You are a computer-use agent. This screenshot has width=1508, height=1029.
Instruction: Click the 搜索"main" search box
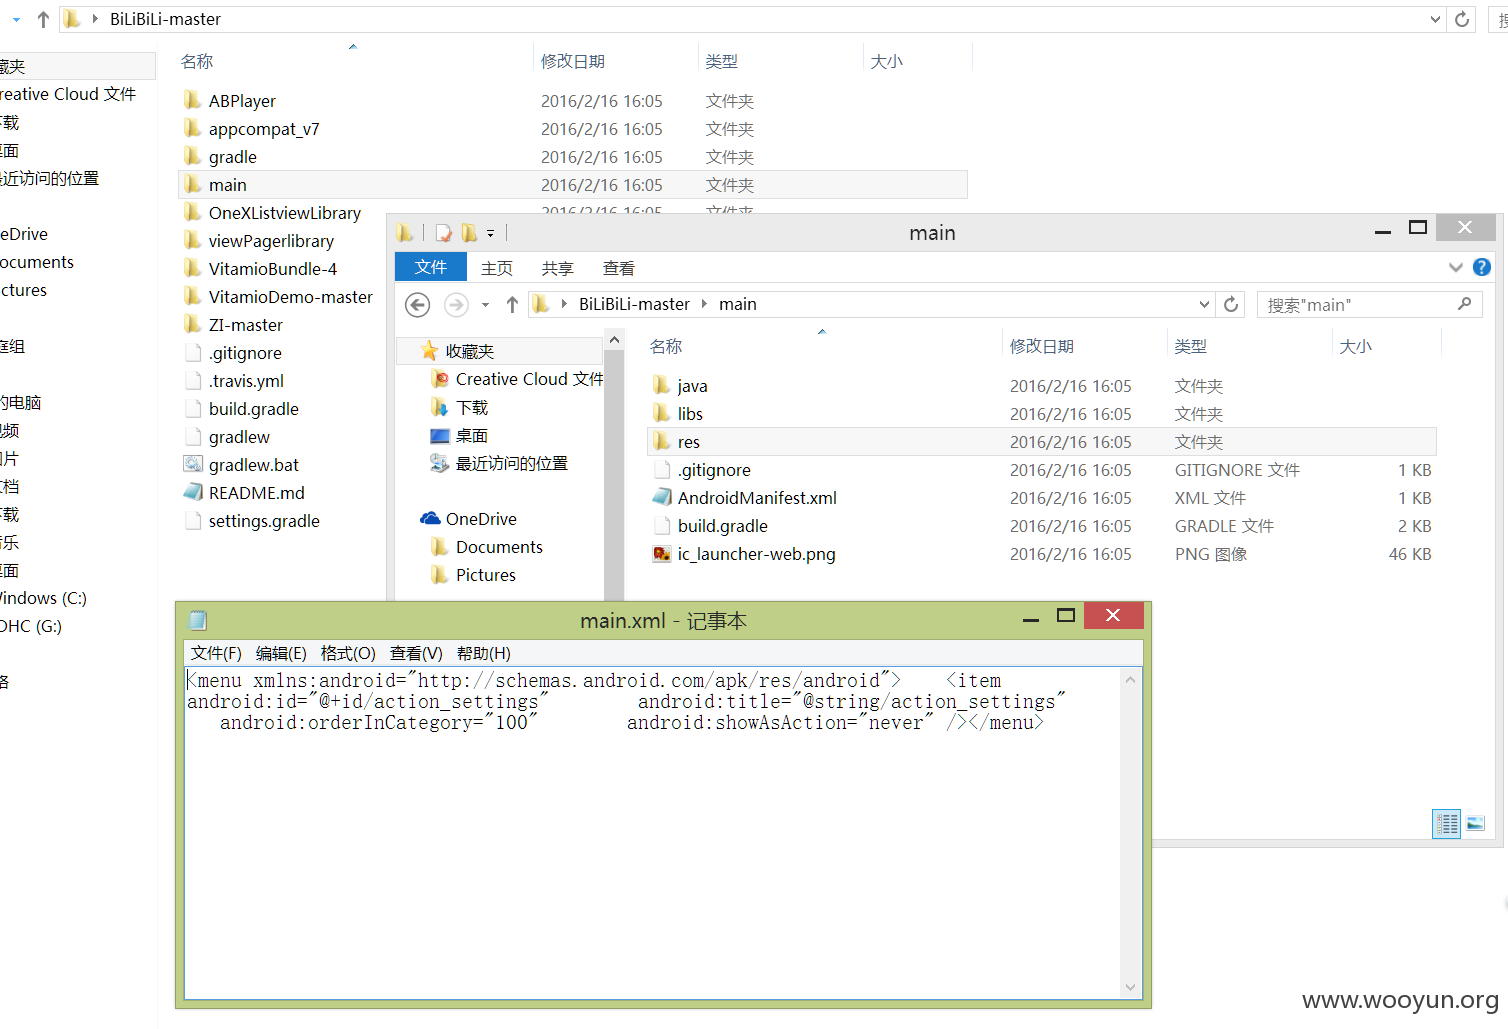coord(1369,304)
